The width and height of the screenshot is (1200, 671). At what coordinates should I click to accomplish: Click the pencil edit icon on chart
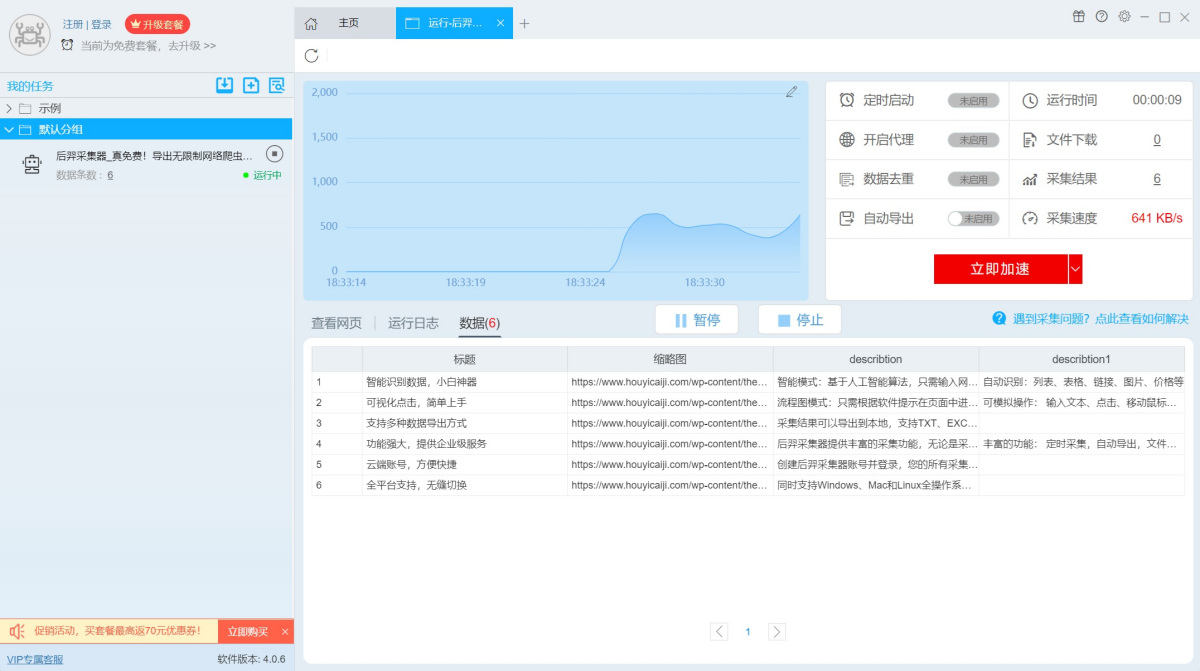[x=791, y=92]
